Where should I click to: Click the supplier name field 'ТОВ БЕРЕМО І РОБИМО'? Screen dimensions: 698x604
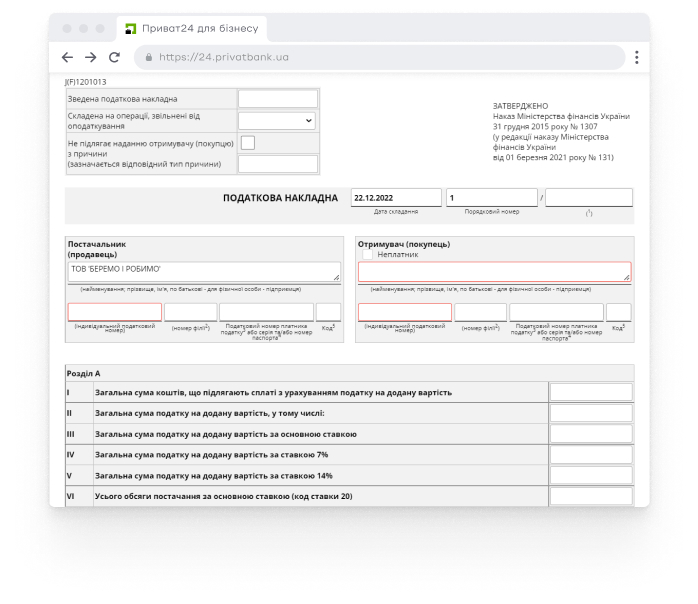click(204, 271)
